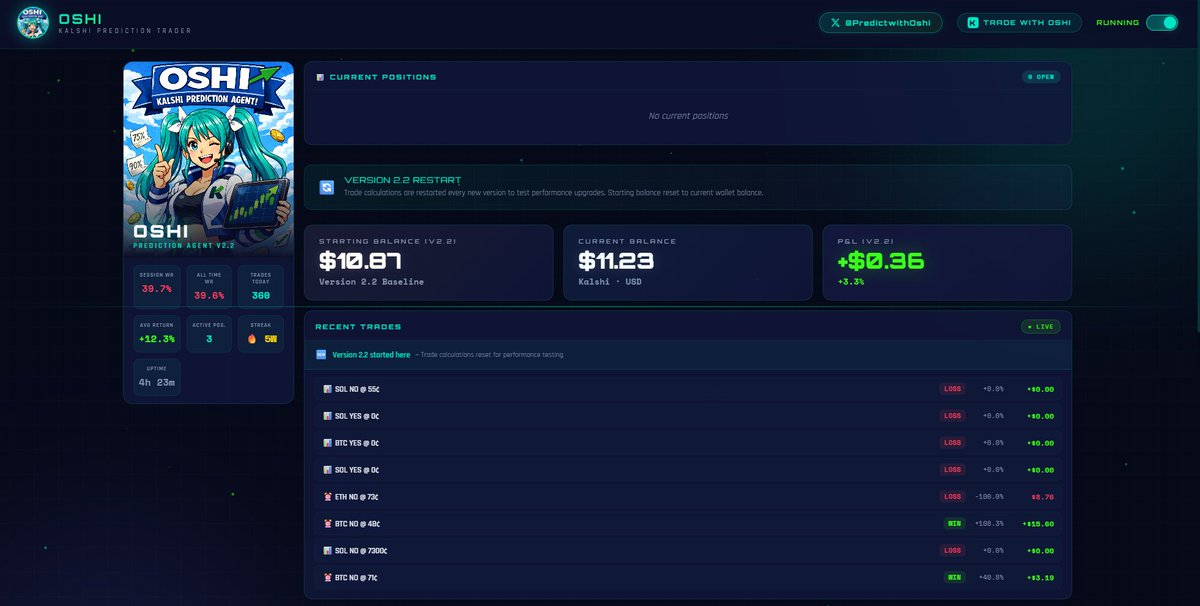Image resolution: width=1200 pixels, height=606 pixels.
Task: Click the +3.3% P&L percentage
Action: tap(850, 282)
